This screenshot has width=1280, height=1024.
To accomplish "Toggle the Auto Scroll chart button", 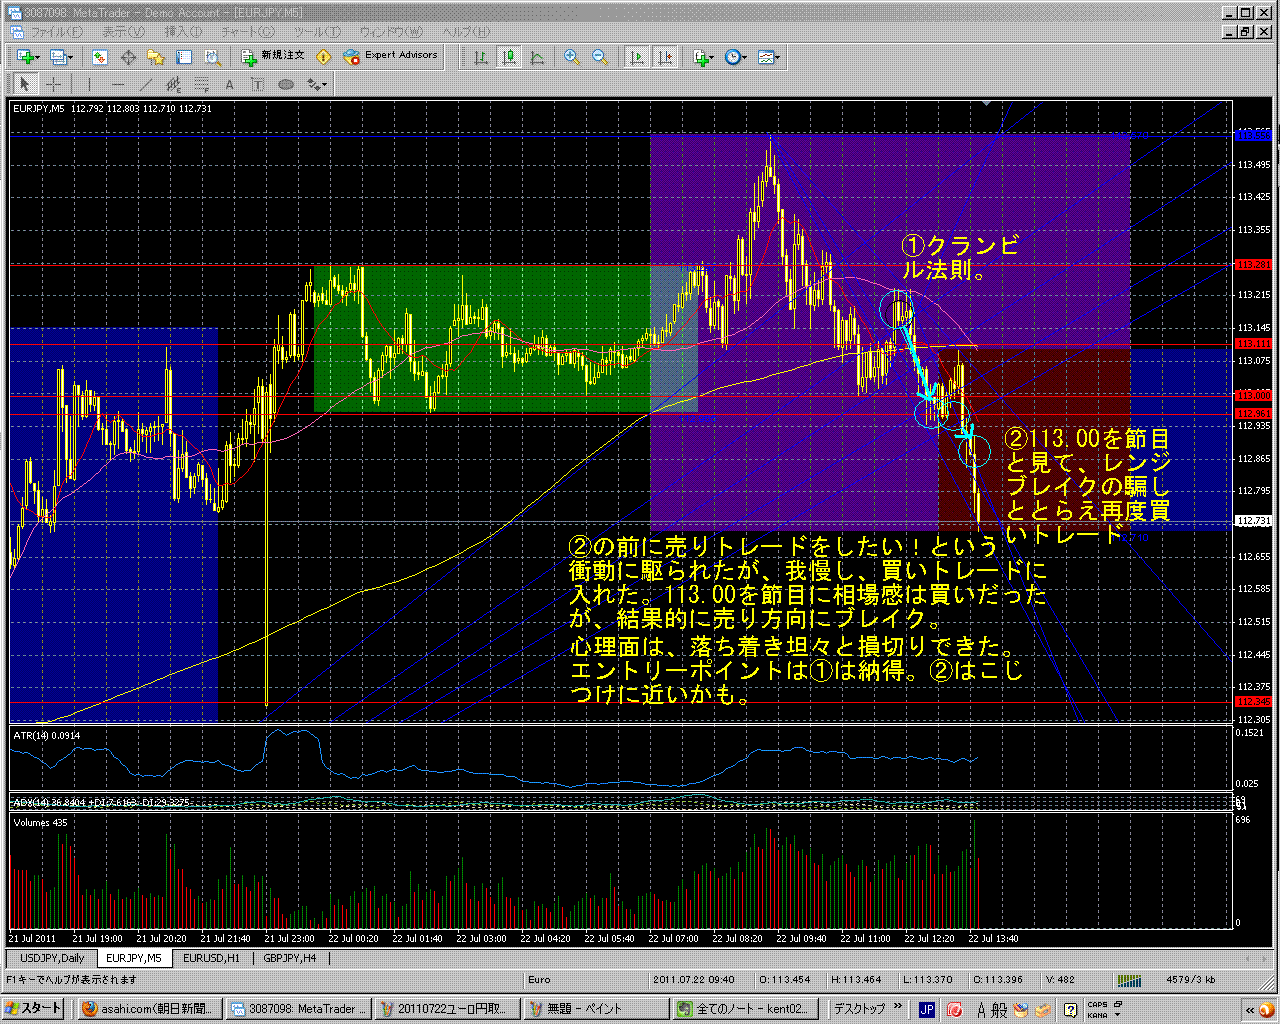I will coord(636,57).
